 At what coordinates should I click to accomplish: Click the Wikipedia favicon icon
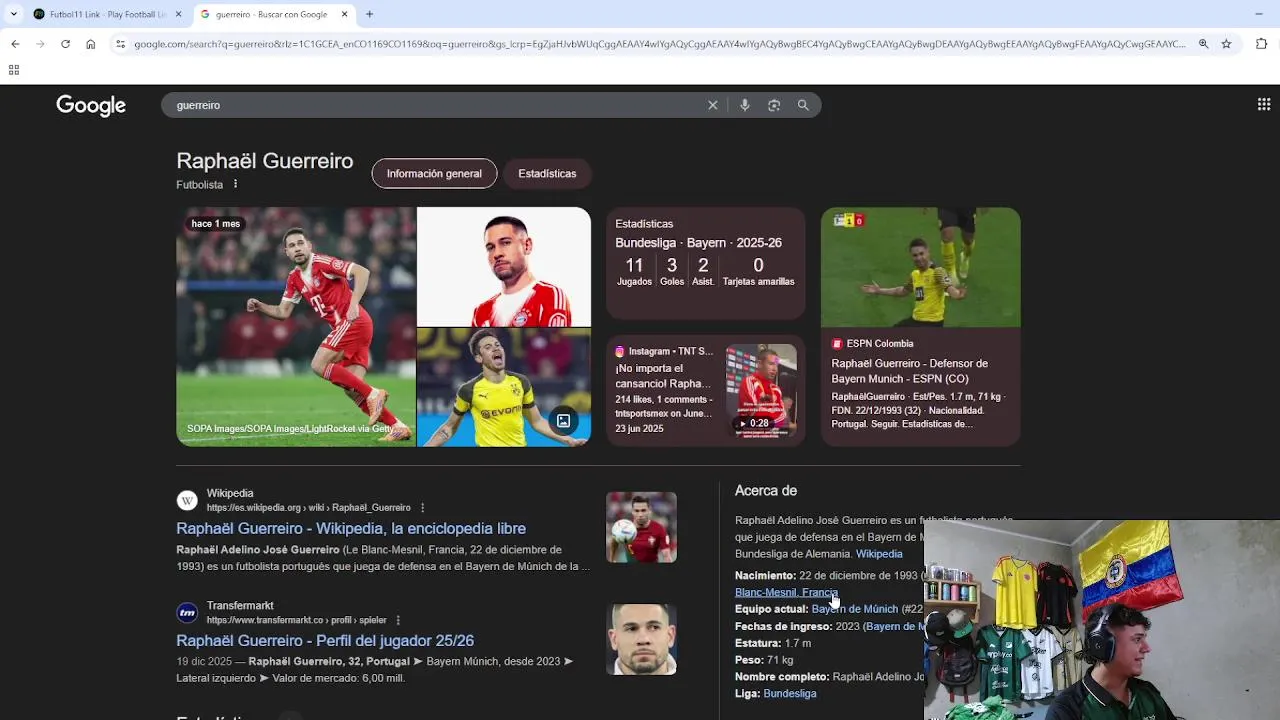(x=187, y=500)
